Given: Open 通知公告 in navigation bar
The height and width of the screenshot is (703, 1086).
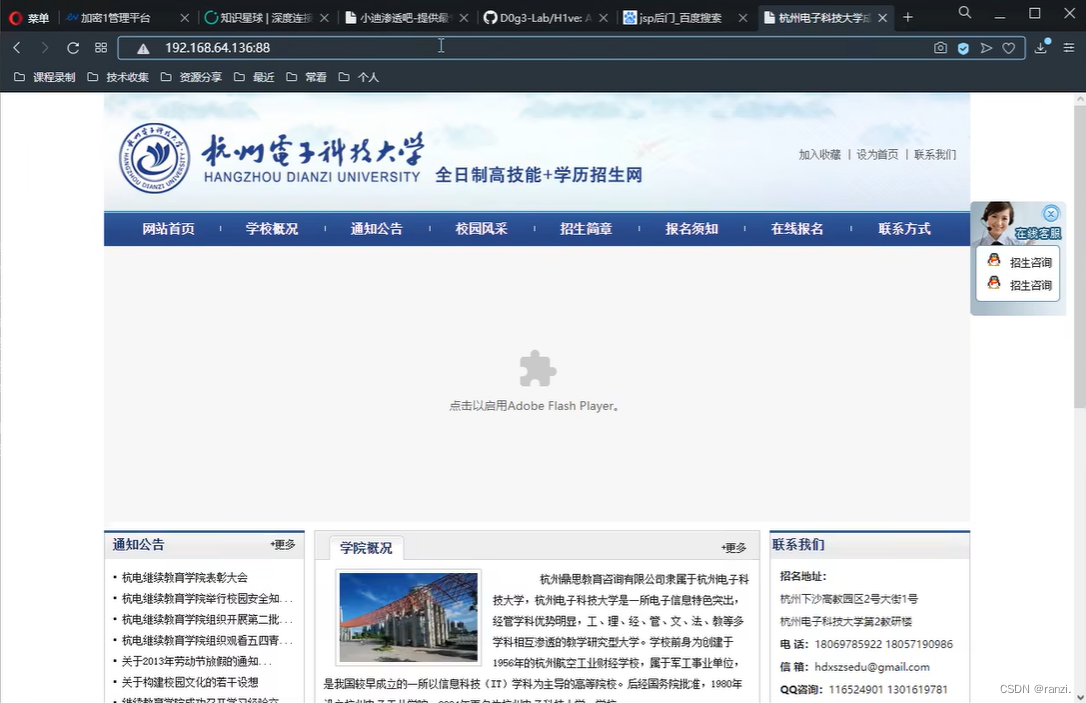Looking at the screenshot, I should (377, 229).
